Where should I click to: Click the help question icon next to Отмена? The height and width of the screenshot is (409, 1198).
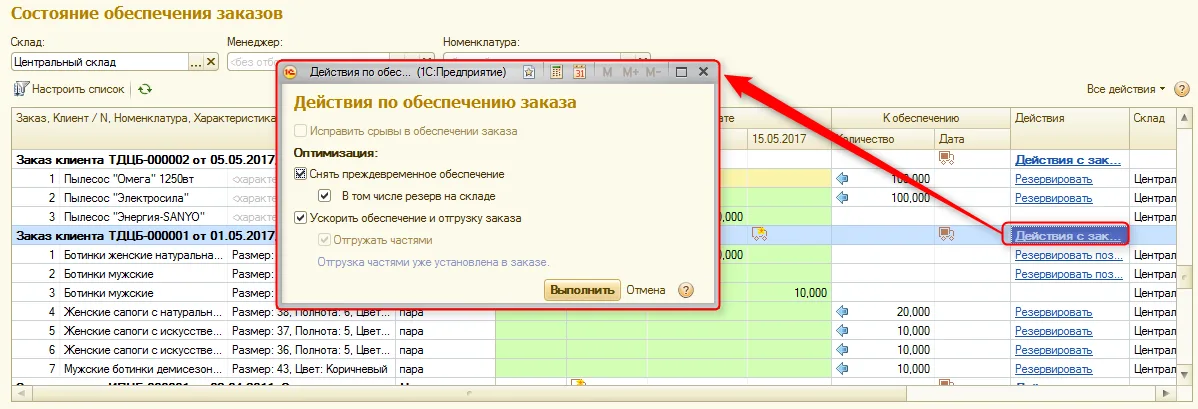686,290
